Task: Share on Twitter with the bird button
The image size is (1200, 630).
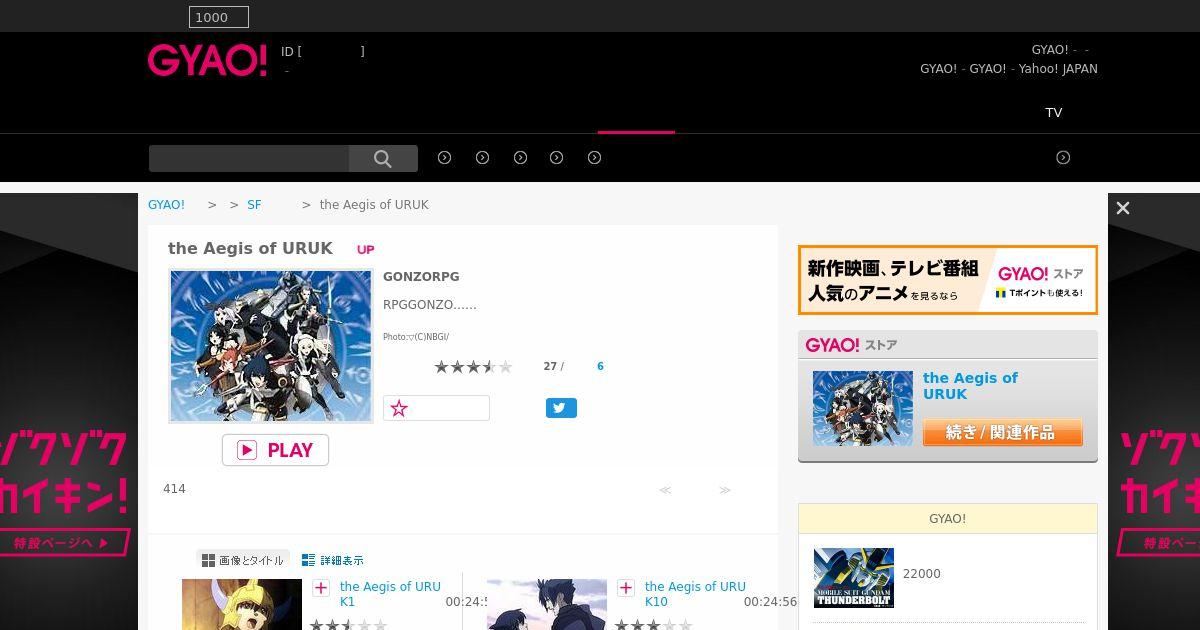Action: (x=561, y=408)
